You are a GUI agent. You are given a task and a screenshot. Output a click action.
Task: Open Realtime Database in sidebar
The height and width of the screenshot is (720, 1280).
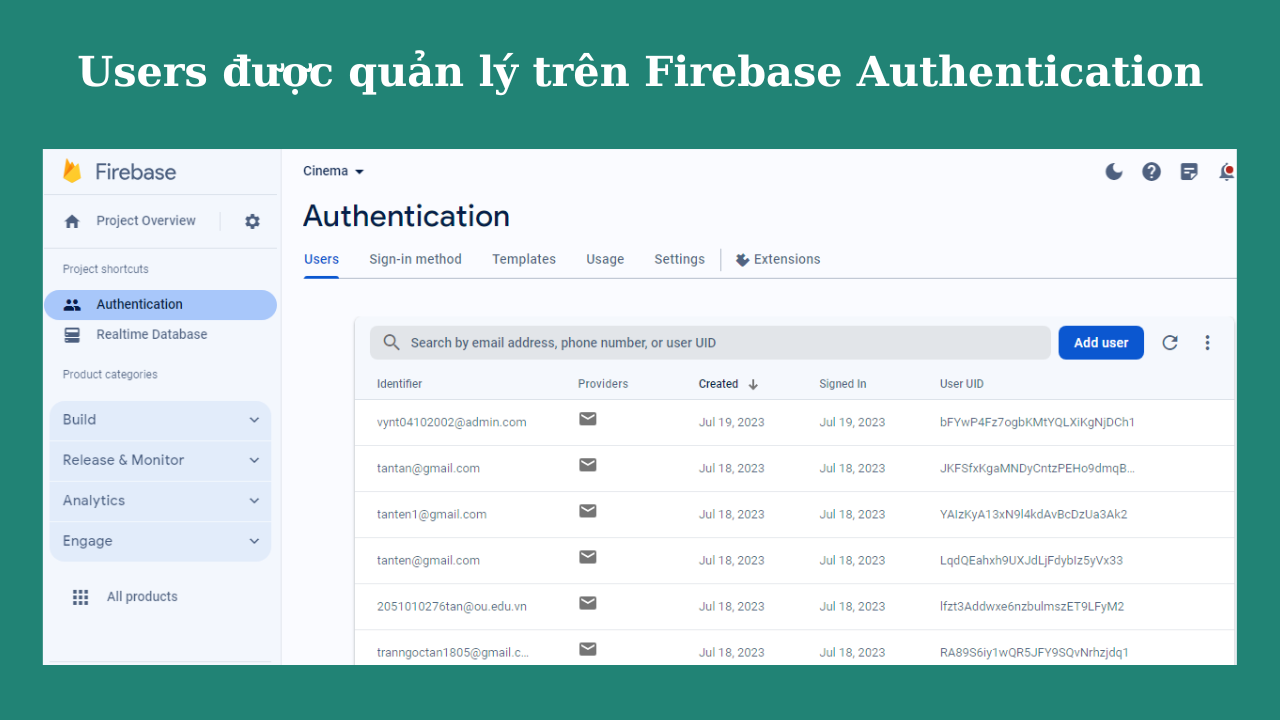(152, 335)
